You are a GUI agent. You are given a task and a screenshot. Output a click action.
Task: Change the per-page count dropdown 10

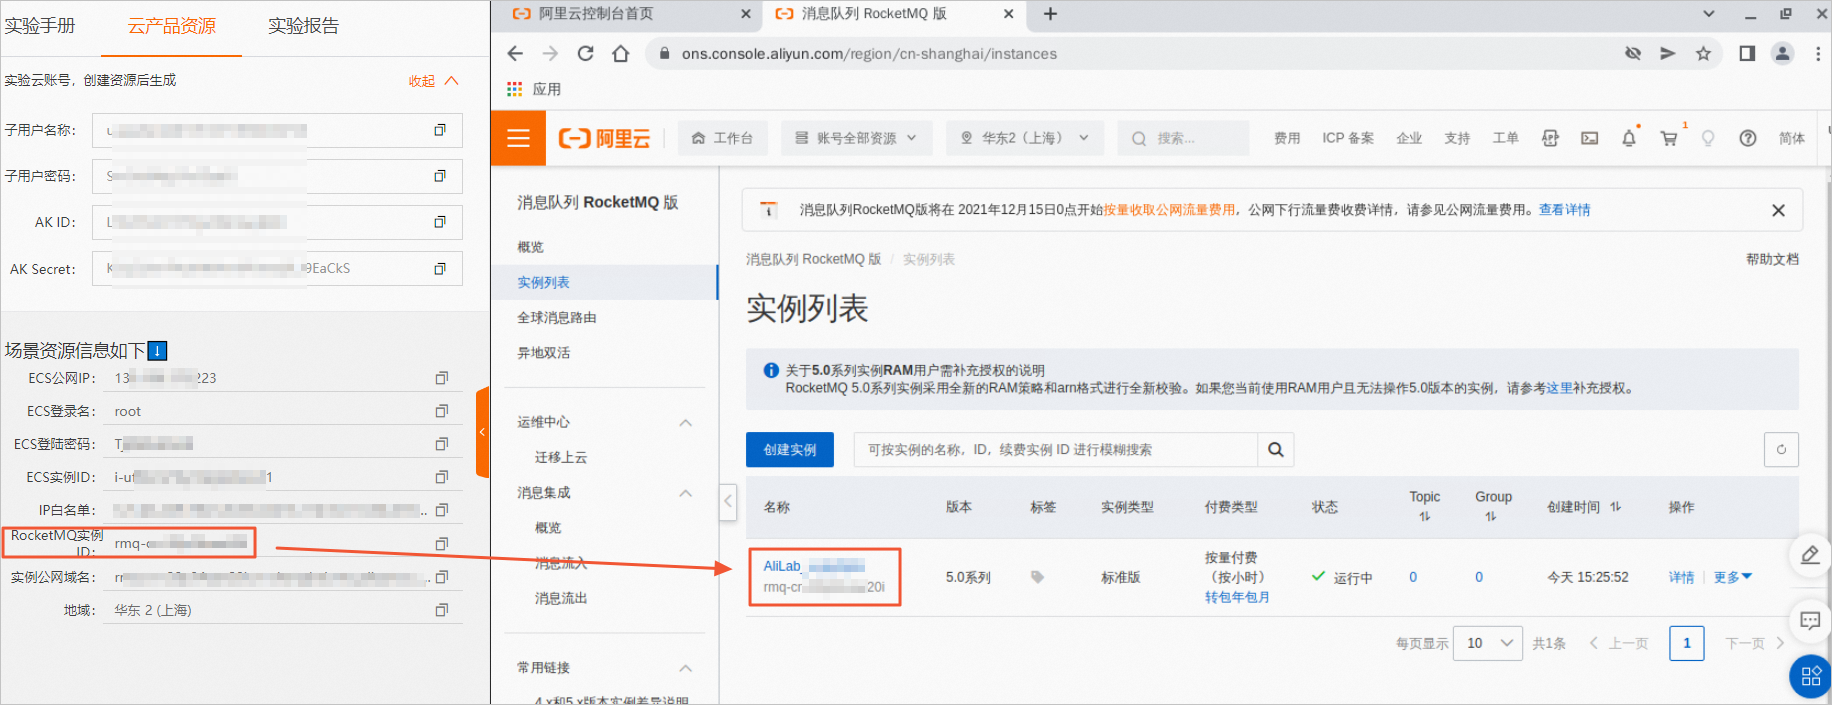coord(1488,643)
